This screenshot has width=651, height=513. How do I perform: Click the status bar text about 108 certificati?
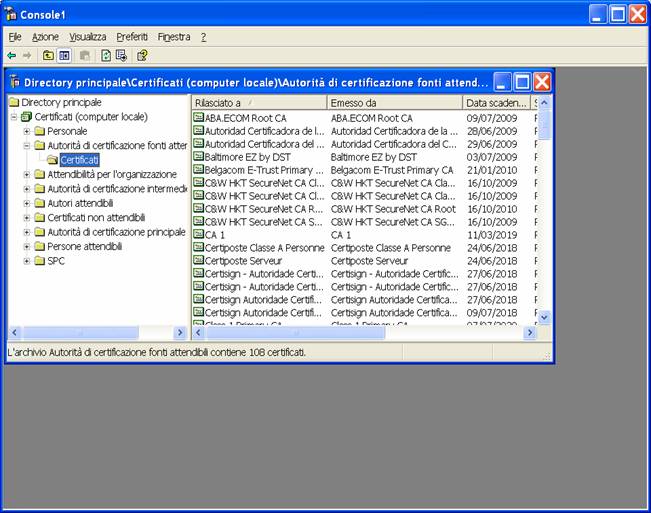157,352
